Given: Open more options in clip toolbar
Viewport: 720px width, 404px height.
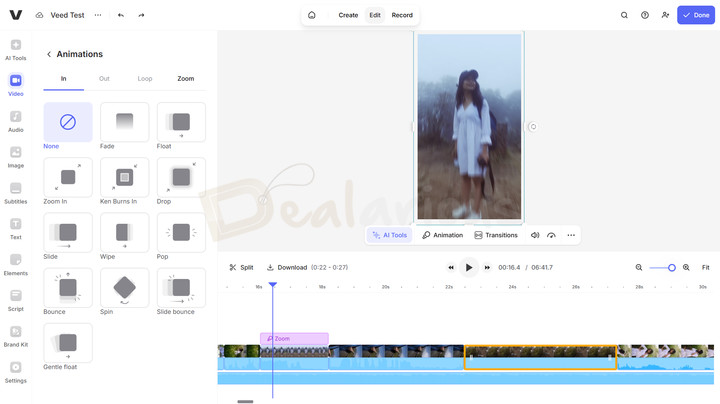Looking at the screenshot, I should click(x=571, y=235).
